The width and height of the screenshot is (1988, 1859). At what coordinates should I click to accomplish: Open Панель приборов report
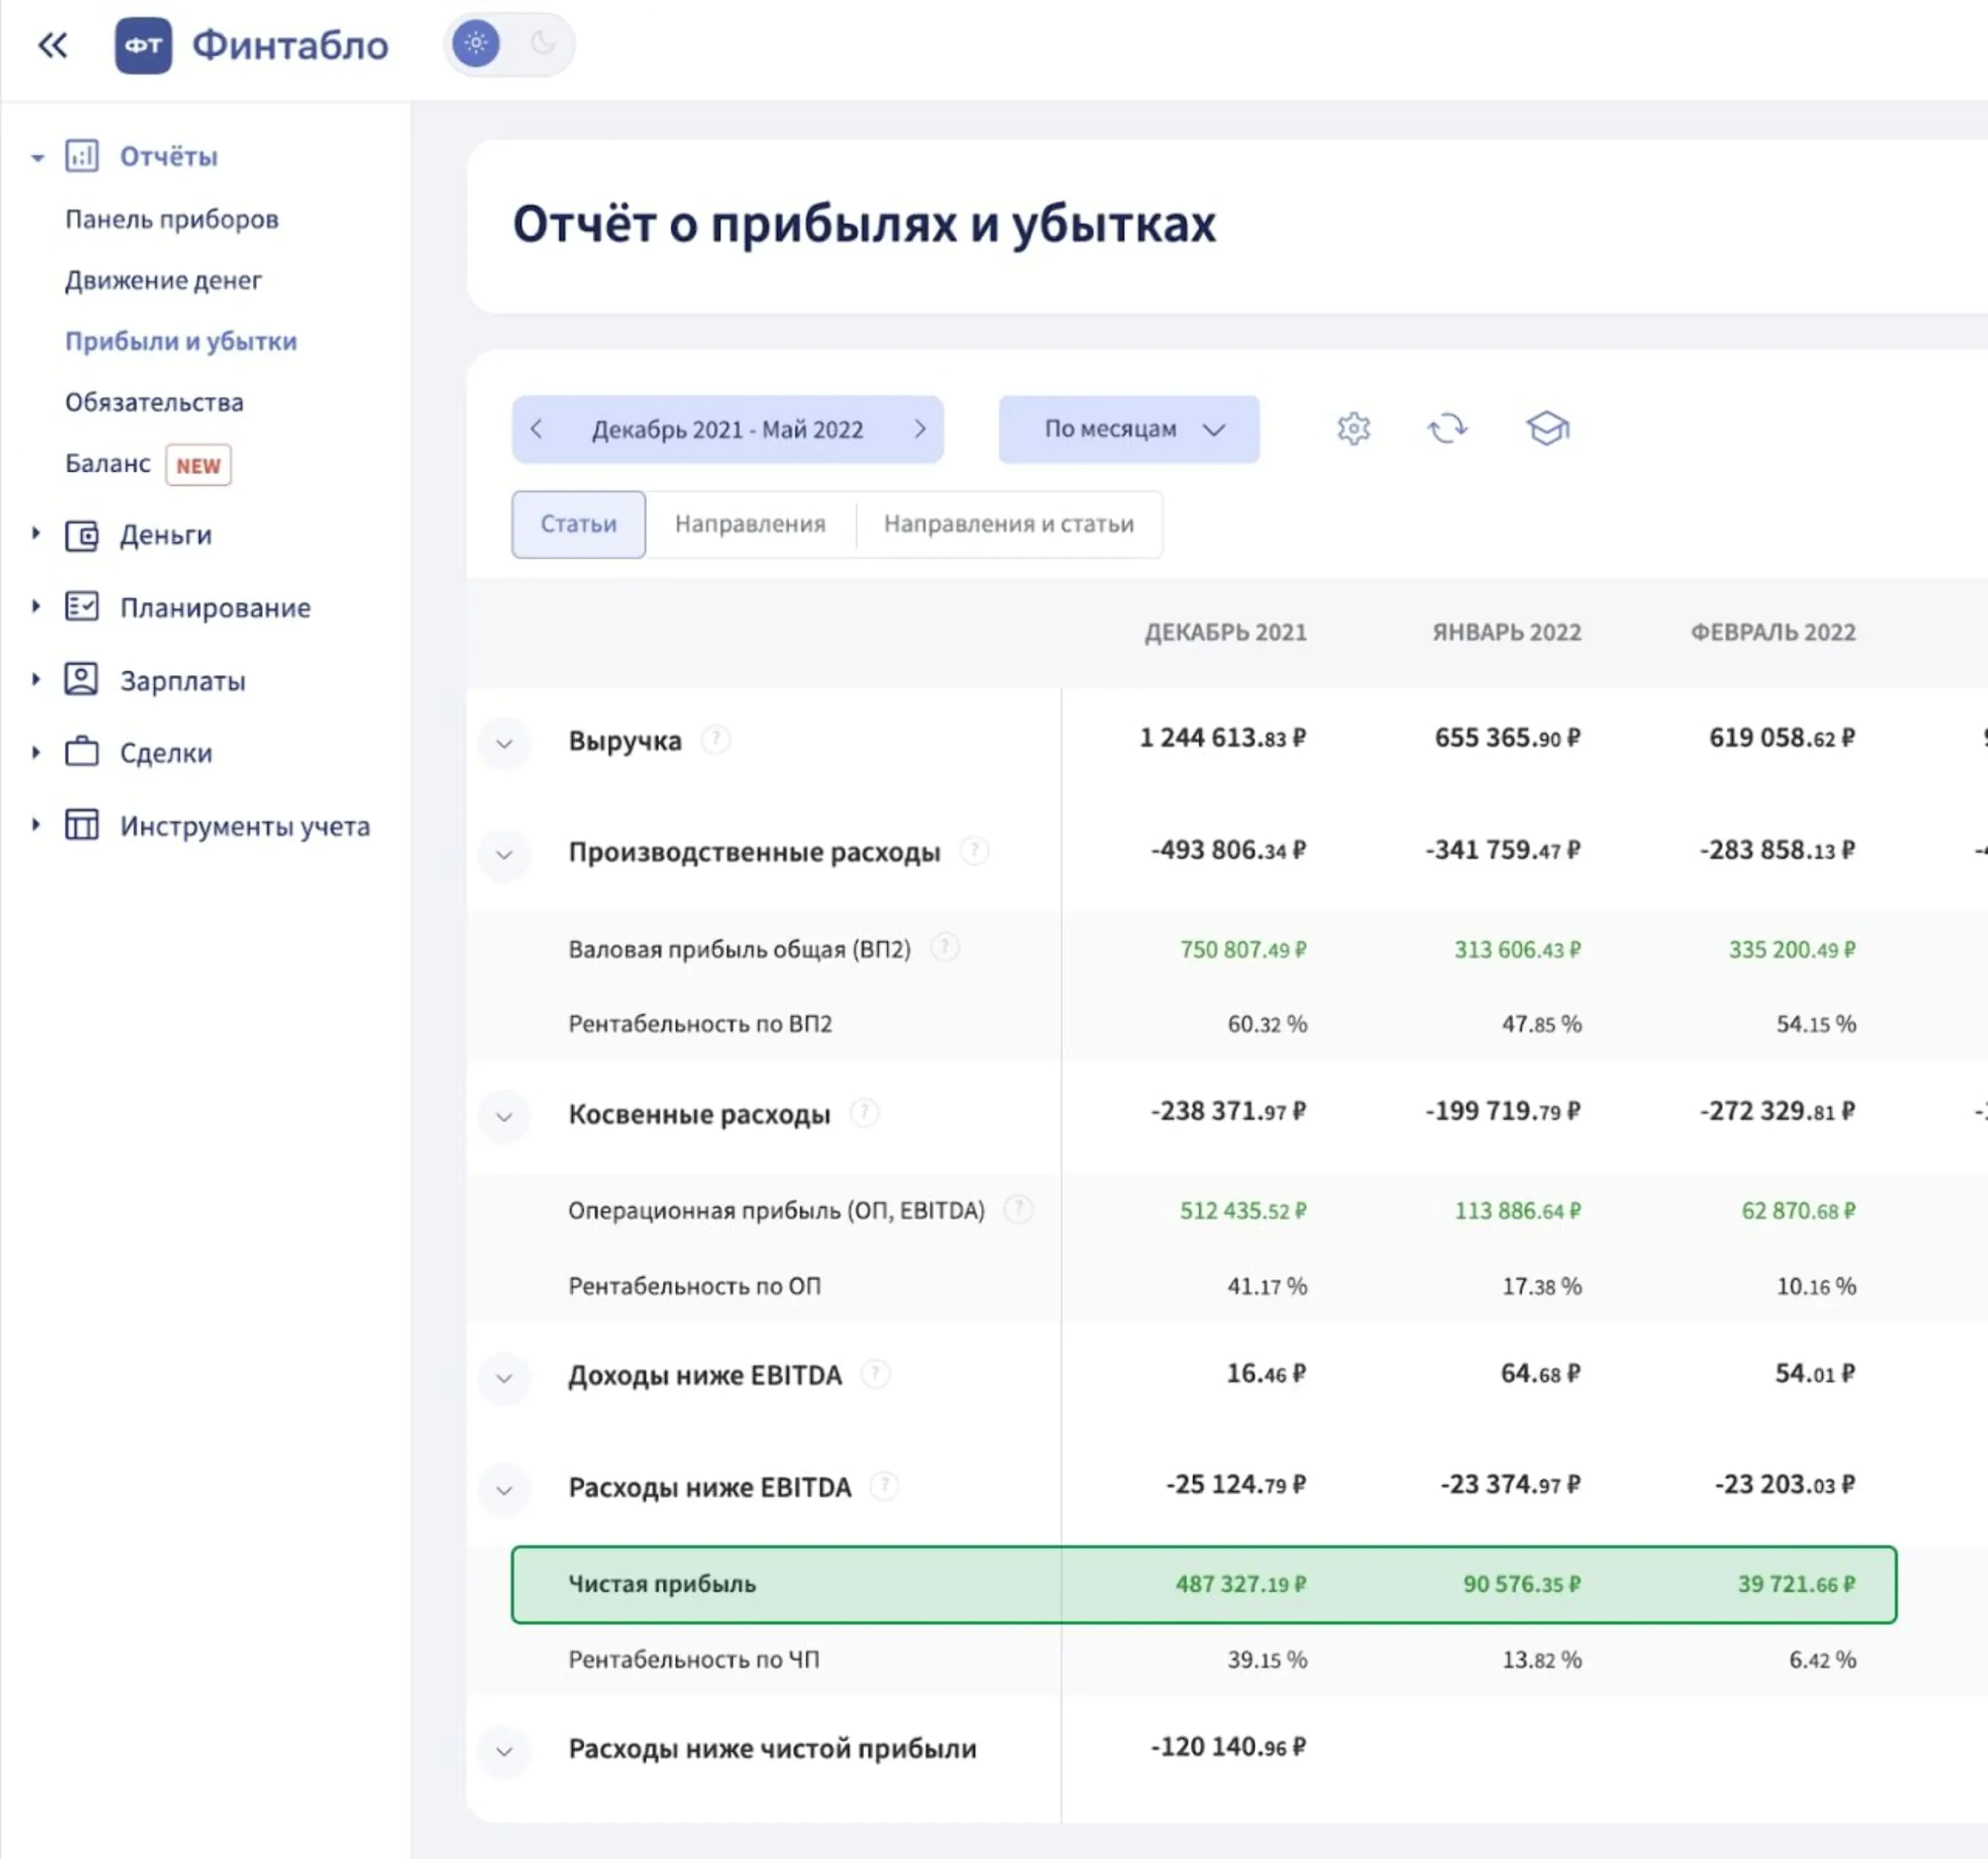[172, 219]
